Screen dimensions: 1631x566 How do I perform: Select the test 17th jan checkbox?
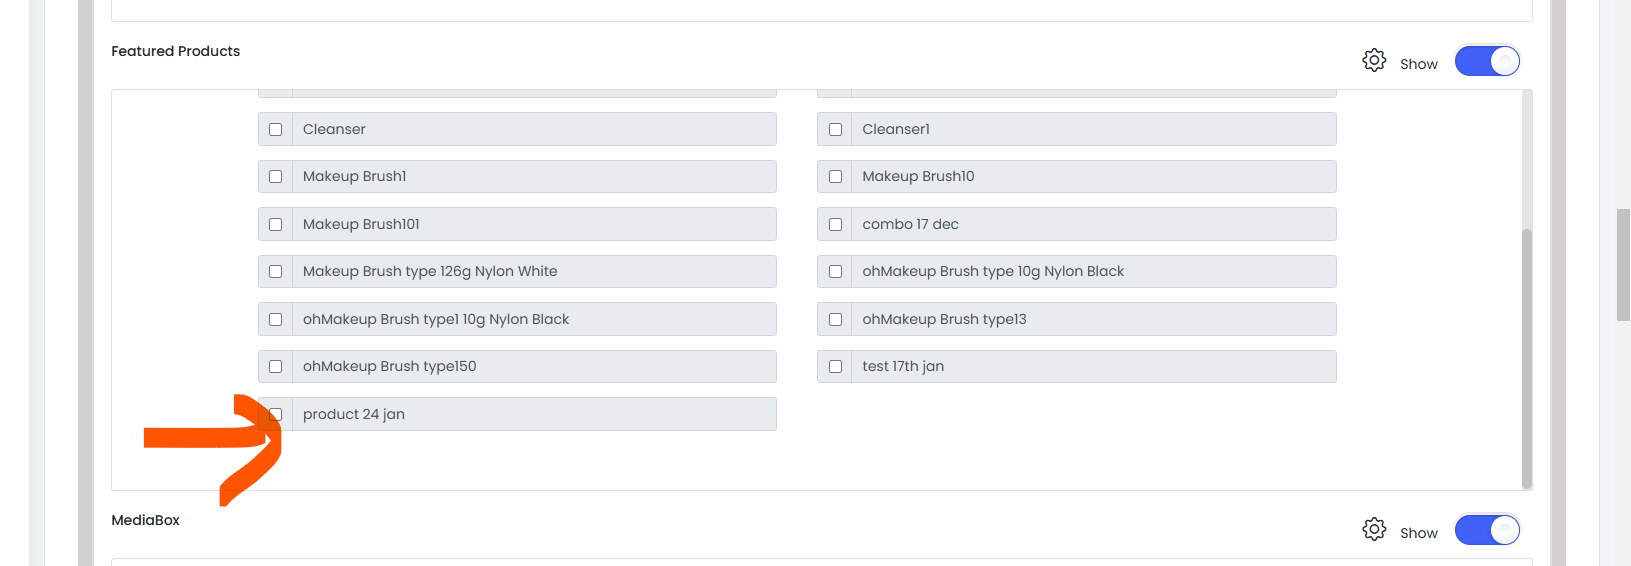(836, 367)
